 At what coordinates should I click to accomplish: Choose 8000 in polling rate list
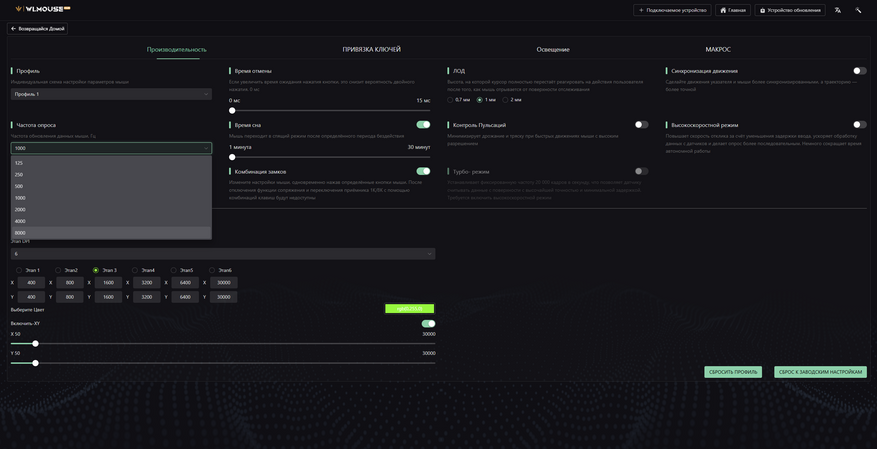click(x=111, y=233)
